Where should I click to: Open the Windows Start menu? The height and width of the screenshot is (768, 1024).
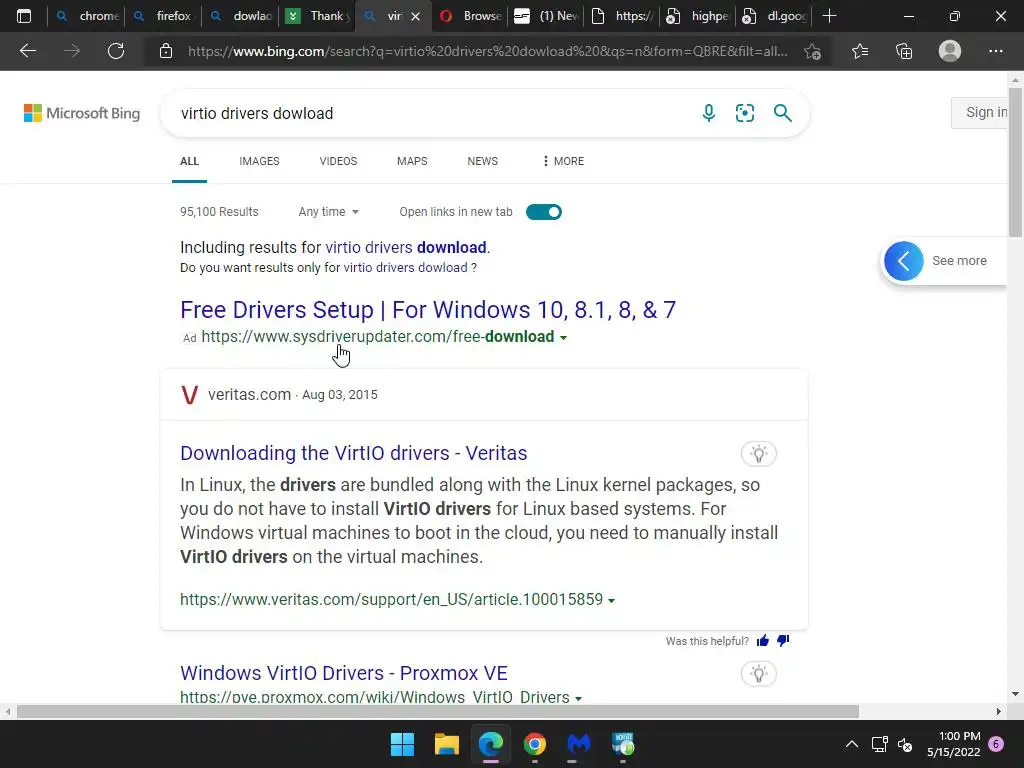(402, 744)
